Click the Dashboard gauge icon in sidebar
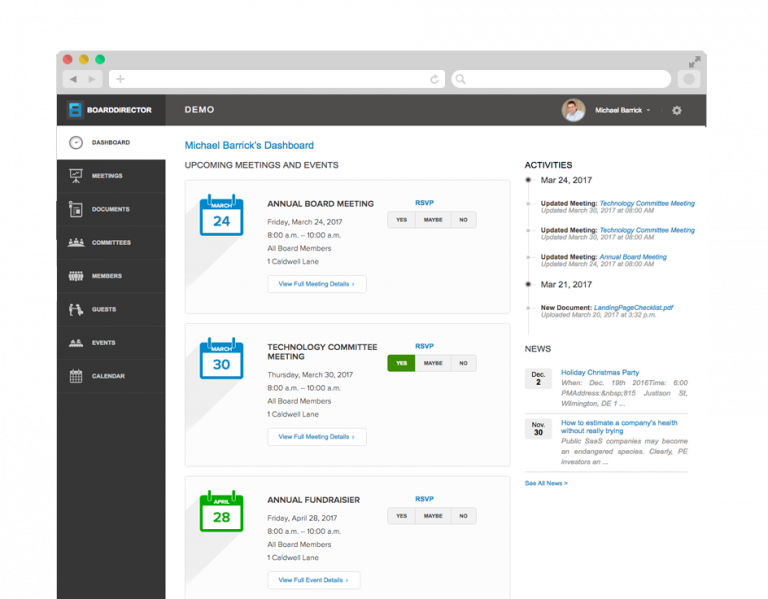The height and width of the screenshot is (599, 768). tap(75, 143)
